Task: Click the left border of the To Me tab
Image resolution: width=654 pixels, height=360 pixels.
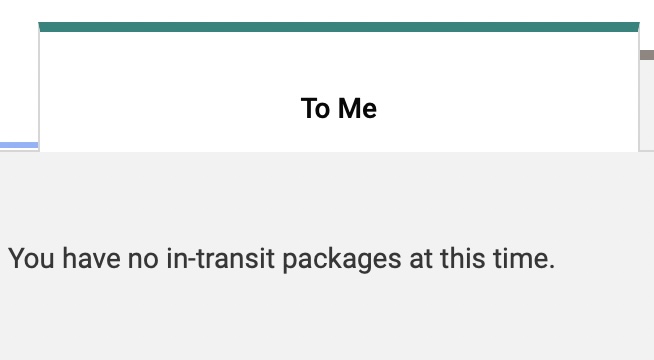Action: 39,92
